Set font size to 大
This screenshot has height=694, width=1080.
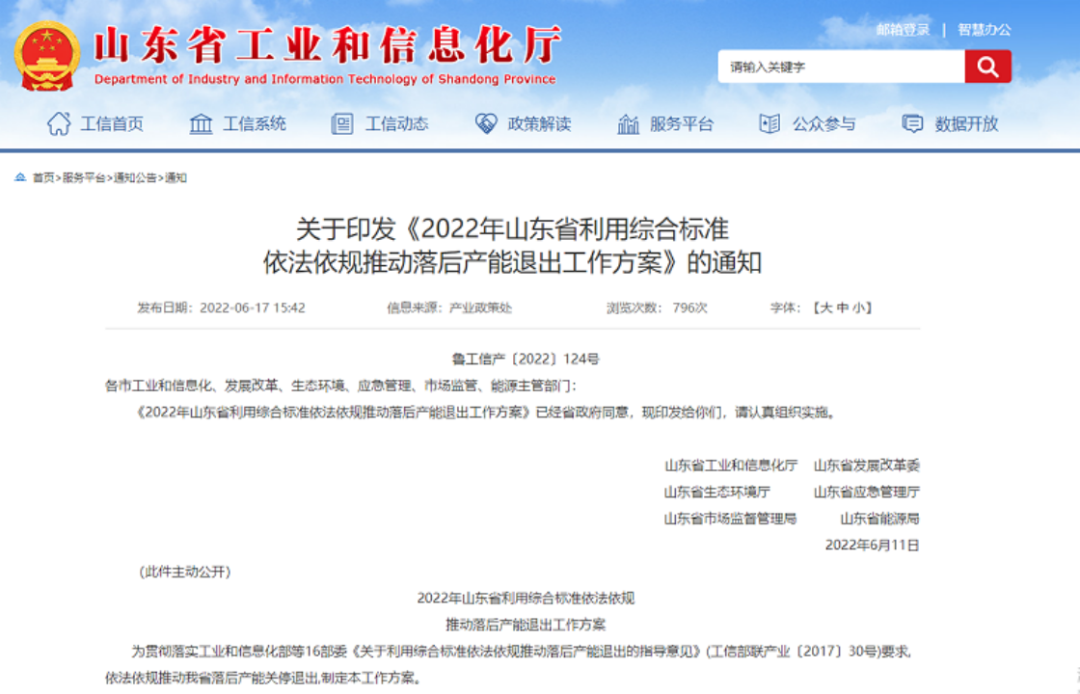click(826, 308)
